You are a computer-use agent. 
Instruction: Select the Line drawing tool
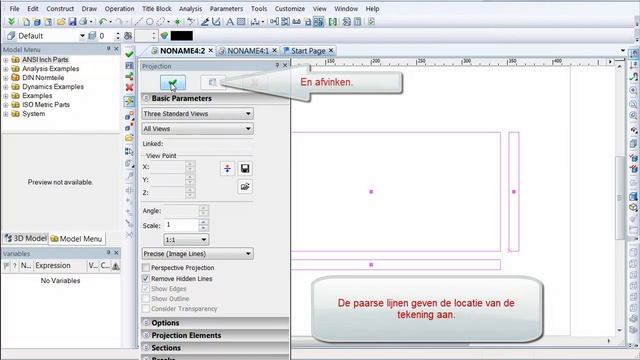pos(139,22)
